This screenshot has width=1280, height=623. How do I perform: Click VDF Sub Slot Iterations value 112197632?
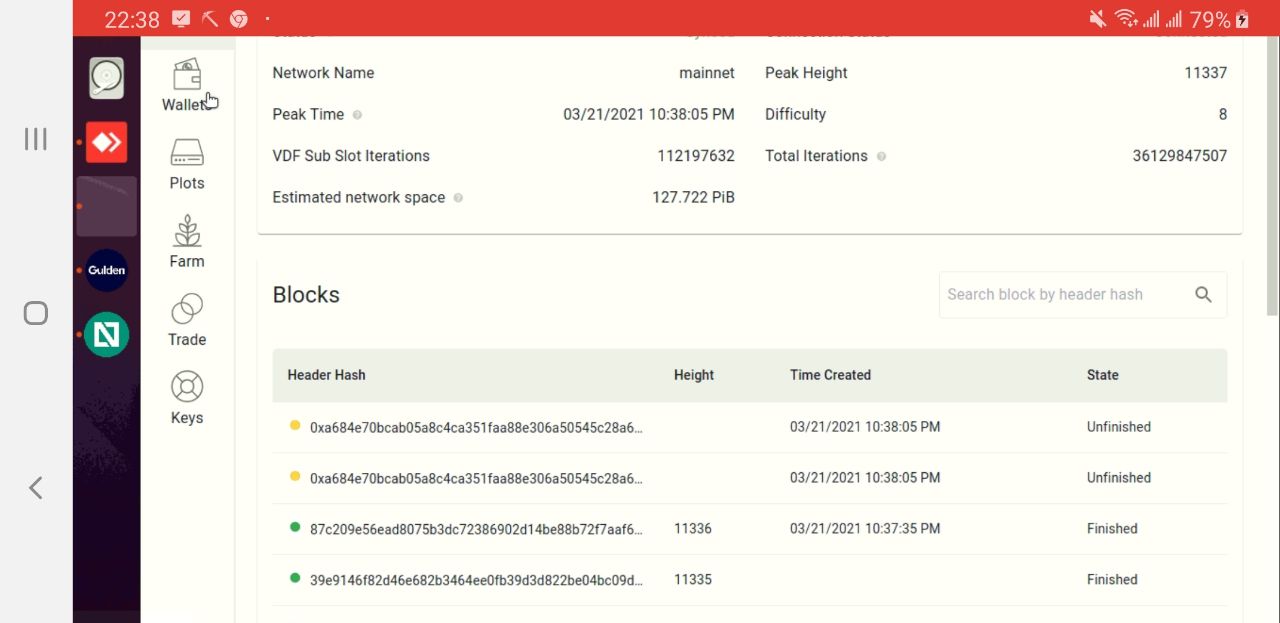pyautogui.click(x=696, y=156)
